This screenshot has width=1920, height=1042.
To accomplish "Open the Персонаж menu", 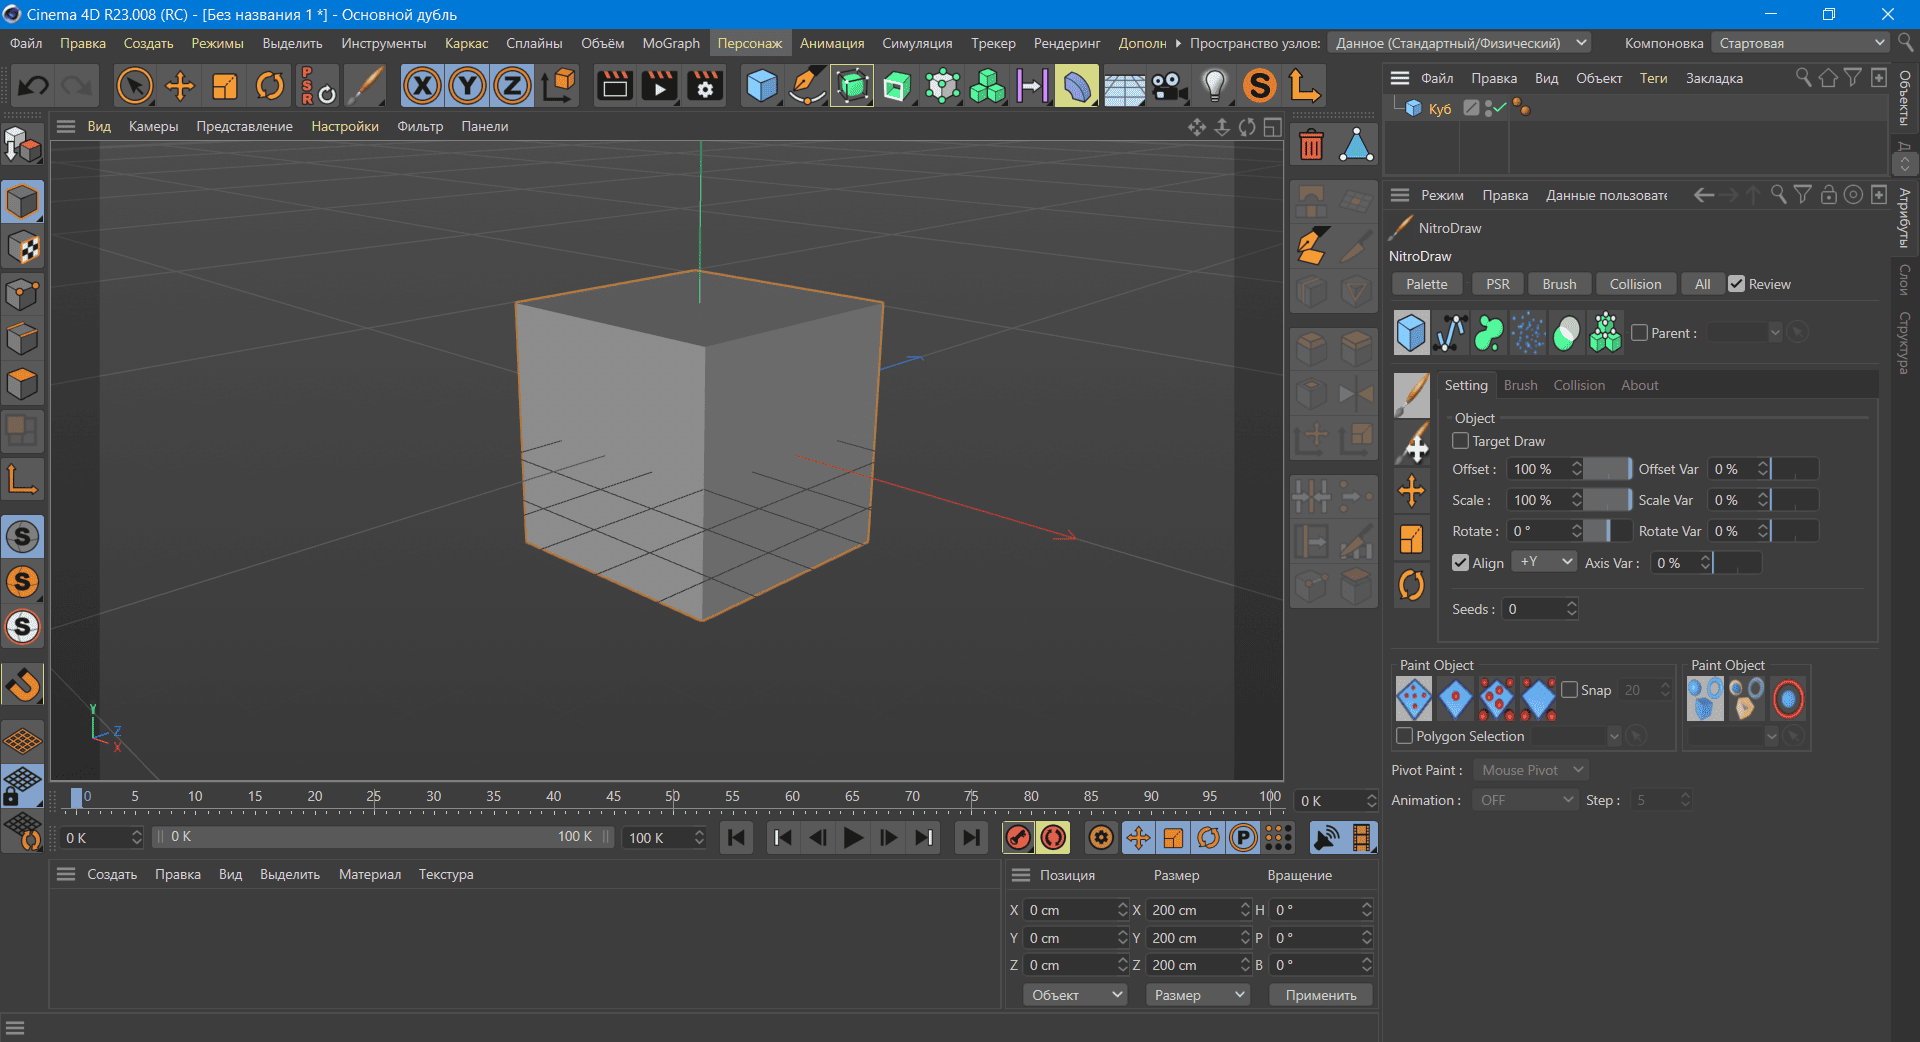I will tap(750, 43).
